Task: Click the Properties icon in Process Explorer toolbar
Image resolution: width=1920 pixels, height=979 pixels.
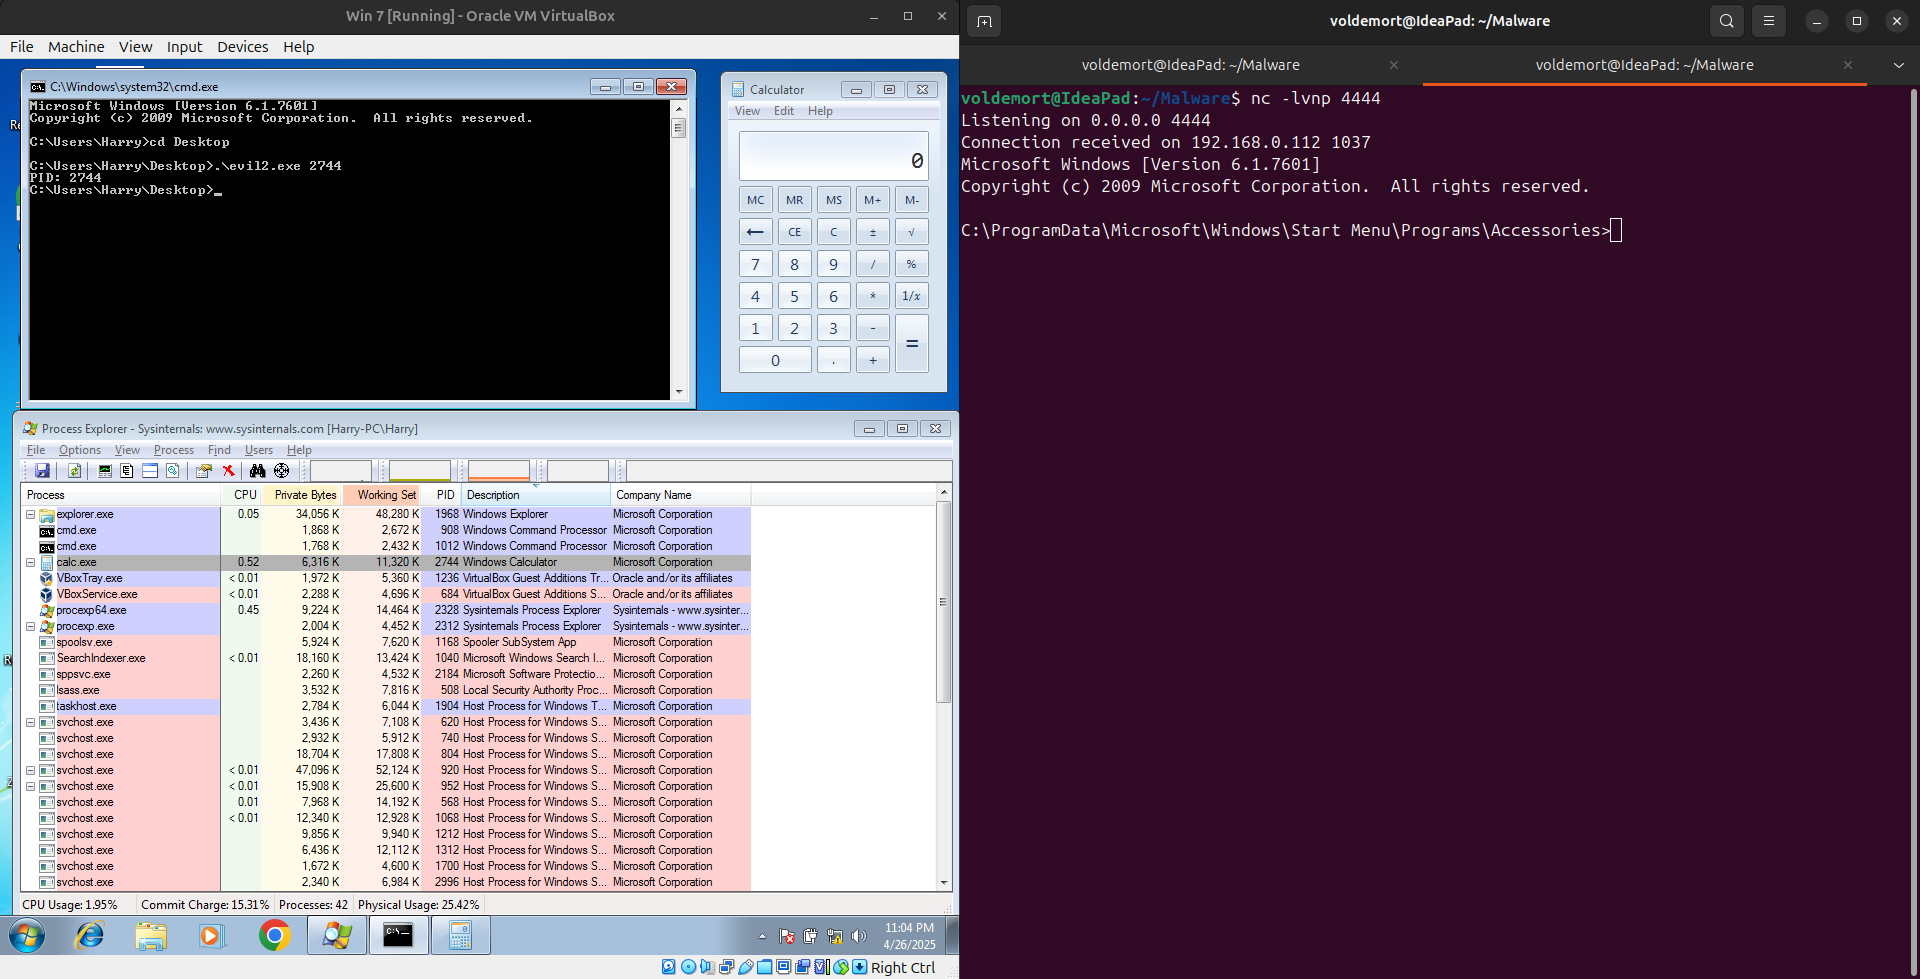Action: 204,471
